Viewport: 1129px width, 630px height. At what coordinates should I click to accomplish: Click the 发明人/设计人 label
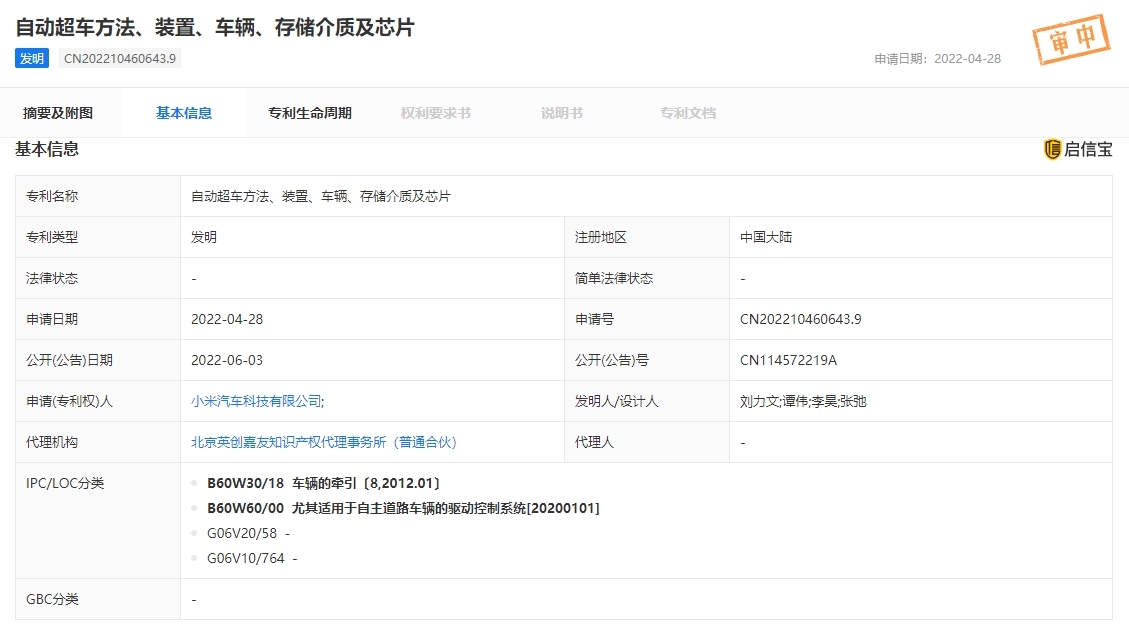[x=616, y=401]
